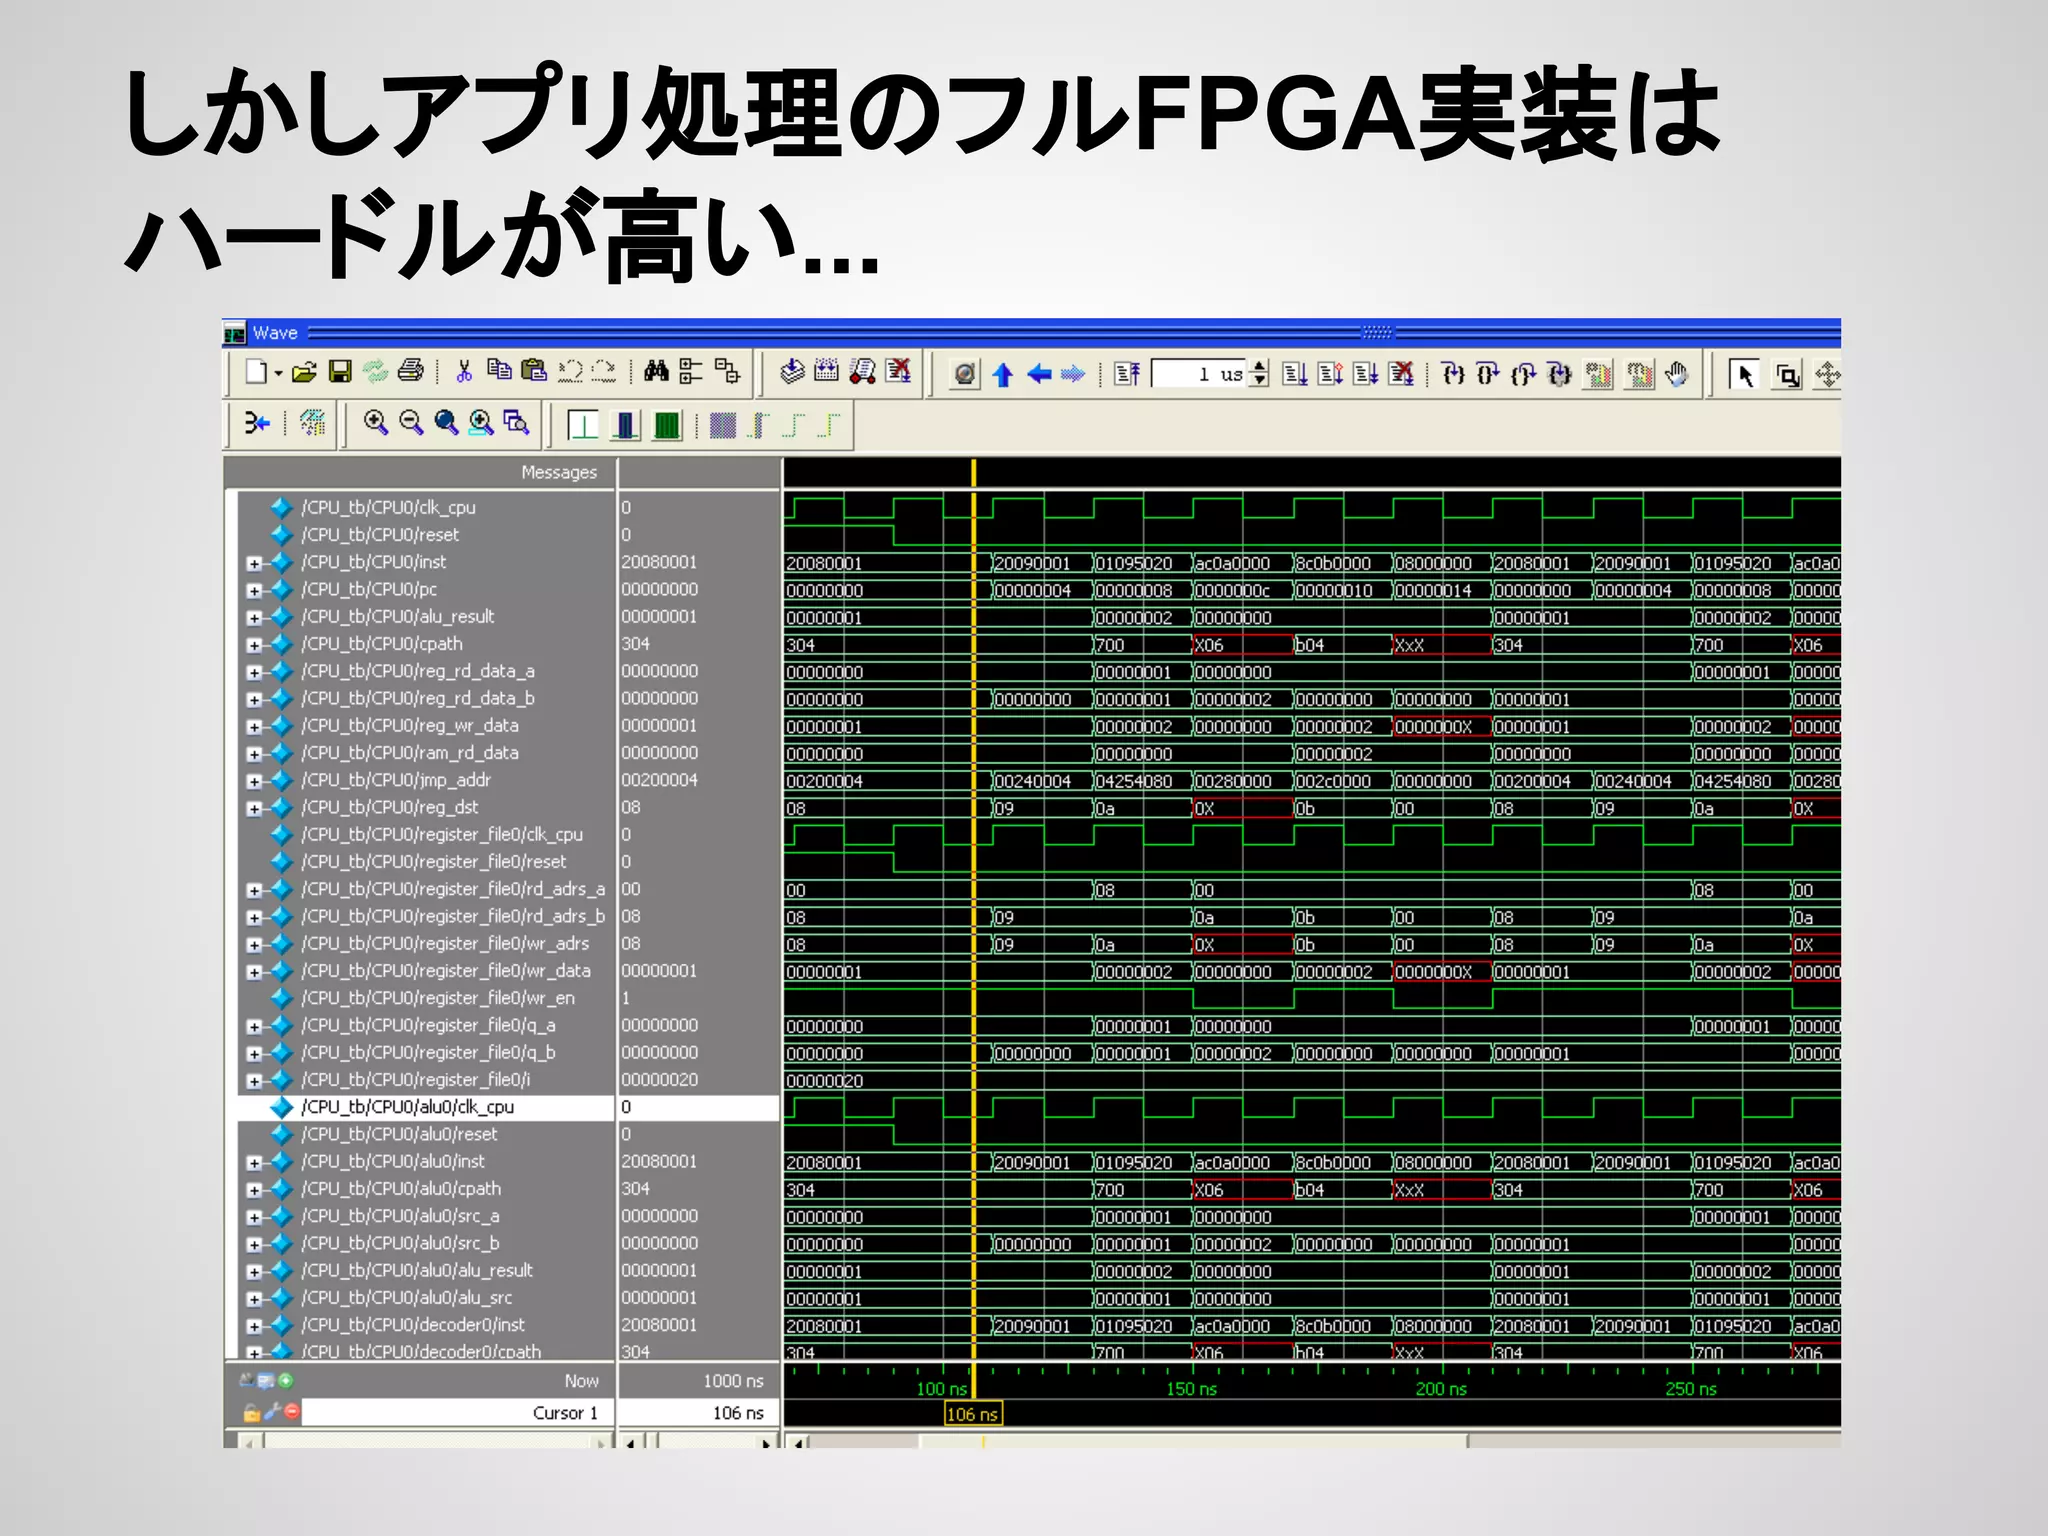The image size is (2048, 1536).
Task: Click the 150 ns mark on timeline
Action: (x=1191, y=1389)
